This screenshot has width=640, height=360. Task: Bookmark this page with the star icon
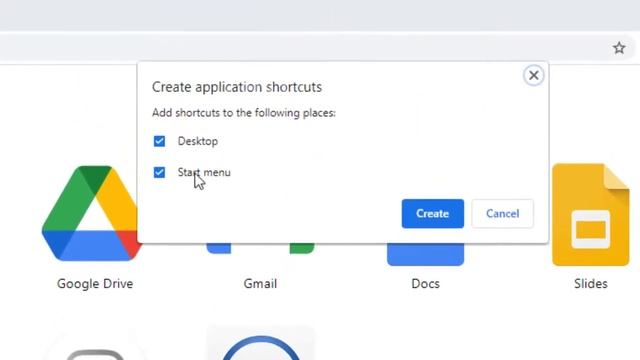pyautogui.click(x=619, y=48)
